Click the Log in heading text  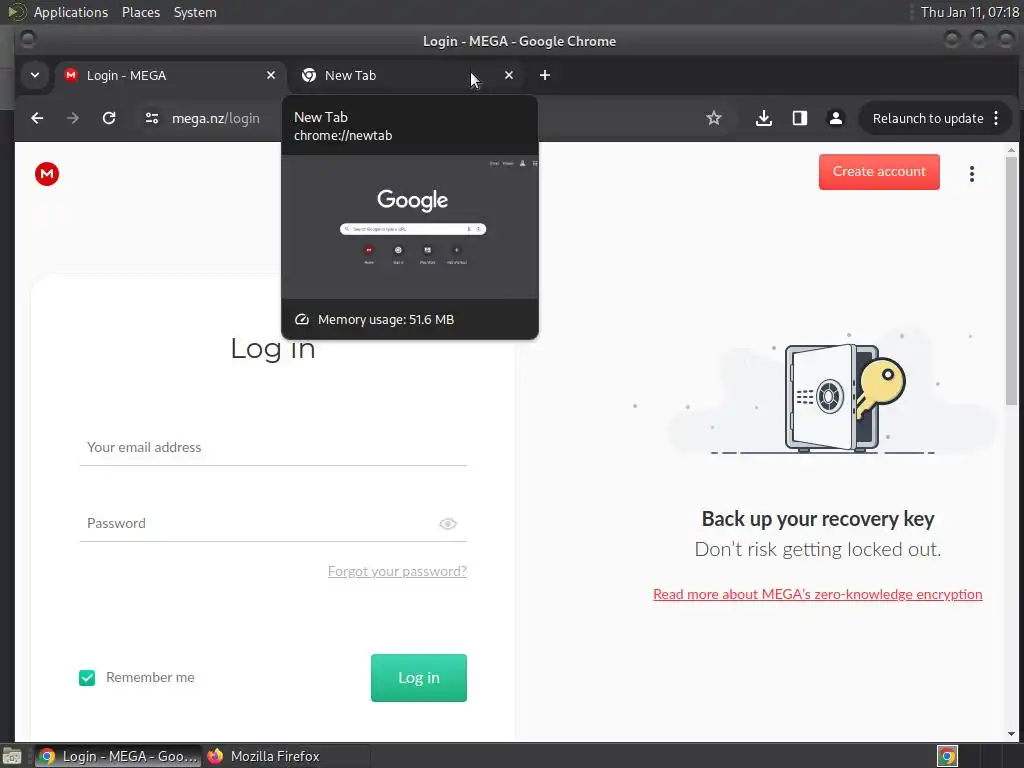pos(273,348)
